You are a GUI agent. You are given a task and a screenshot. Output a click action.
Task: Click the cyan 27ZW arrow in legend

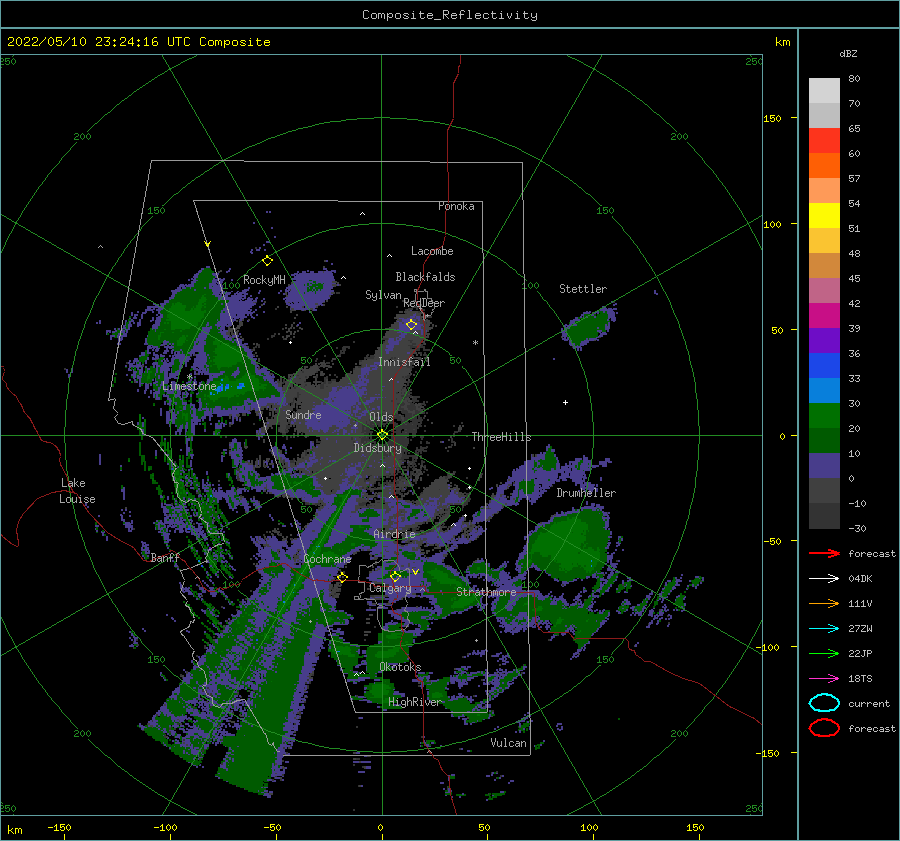[824, 628]
